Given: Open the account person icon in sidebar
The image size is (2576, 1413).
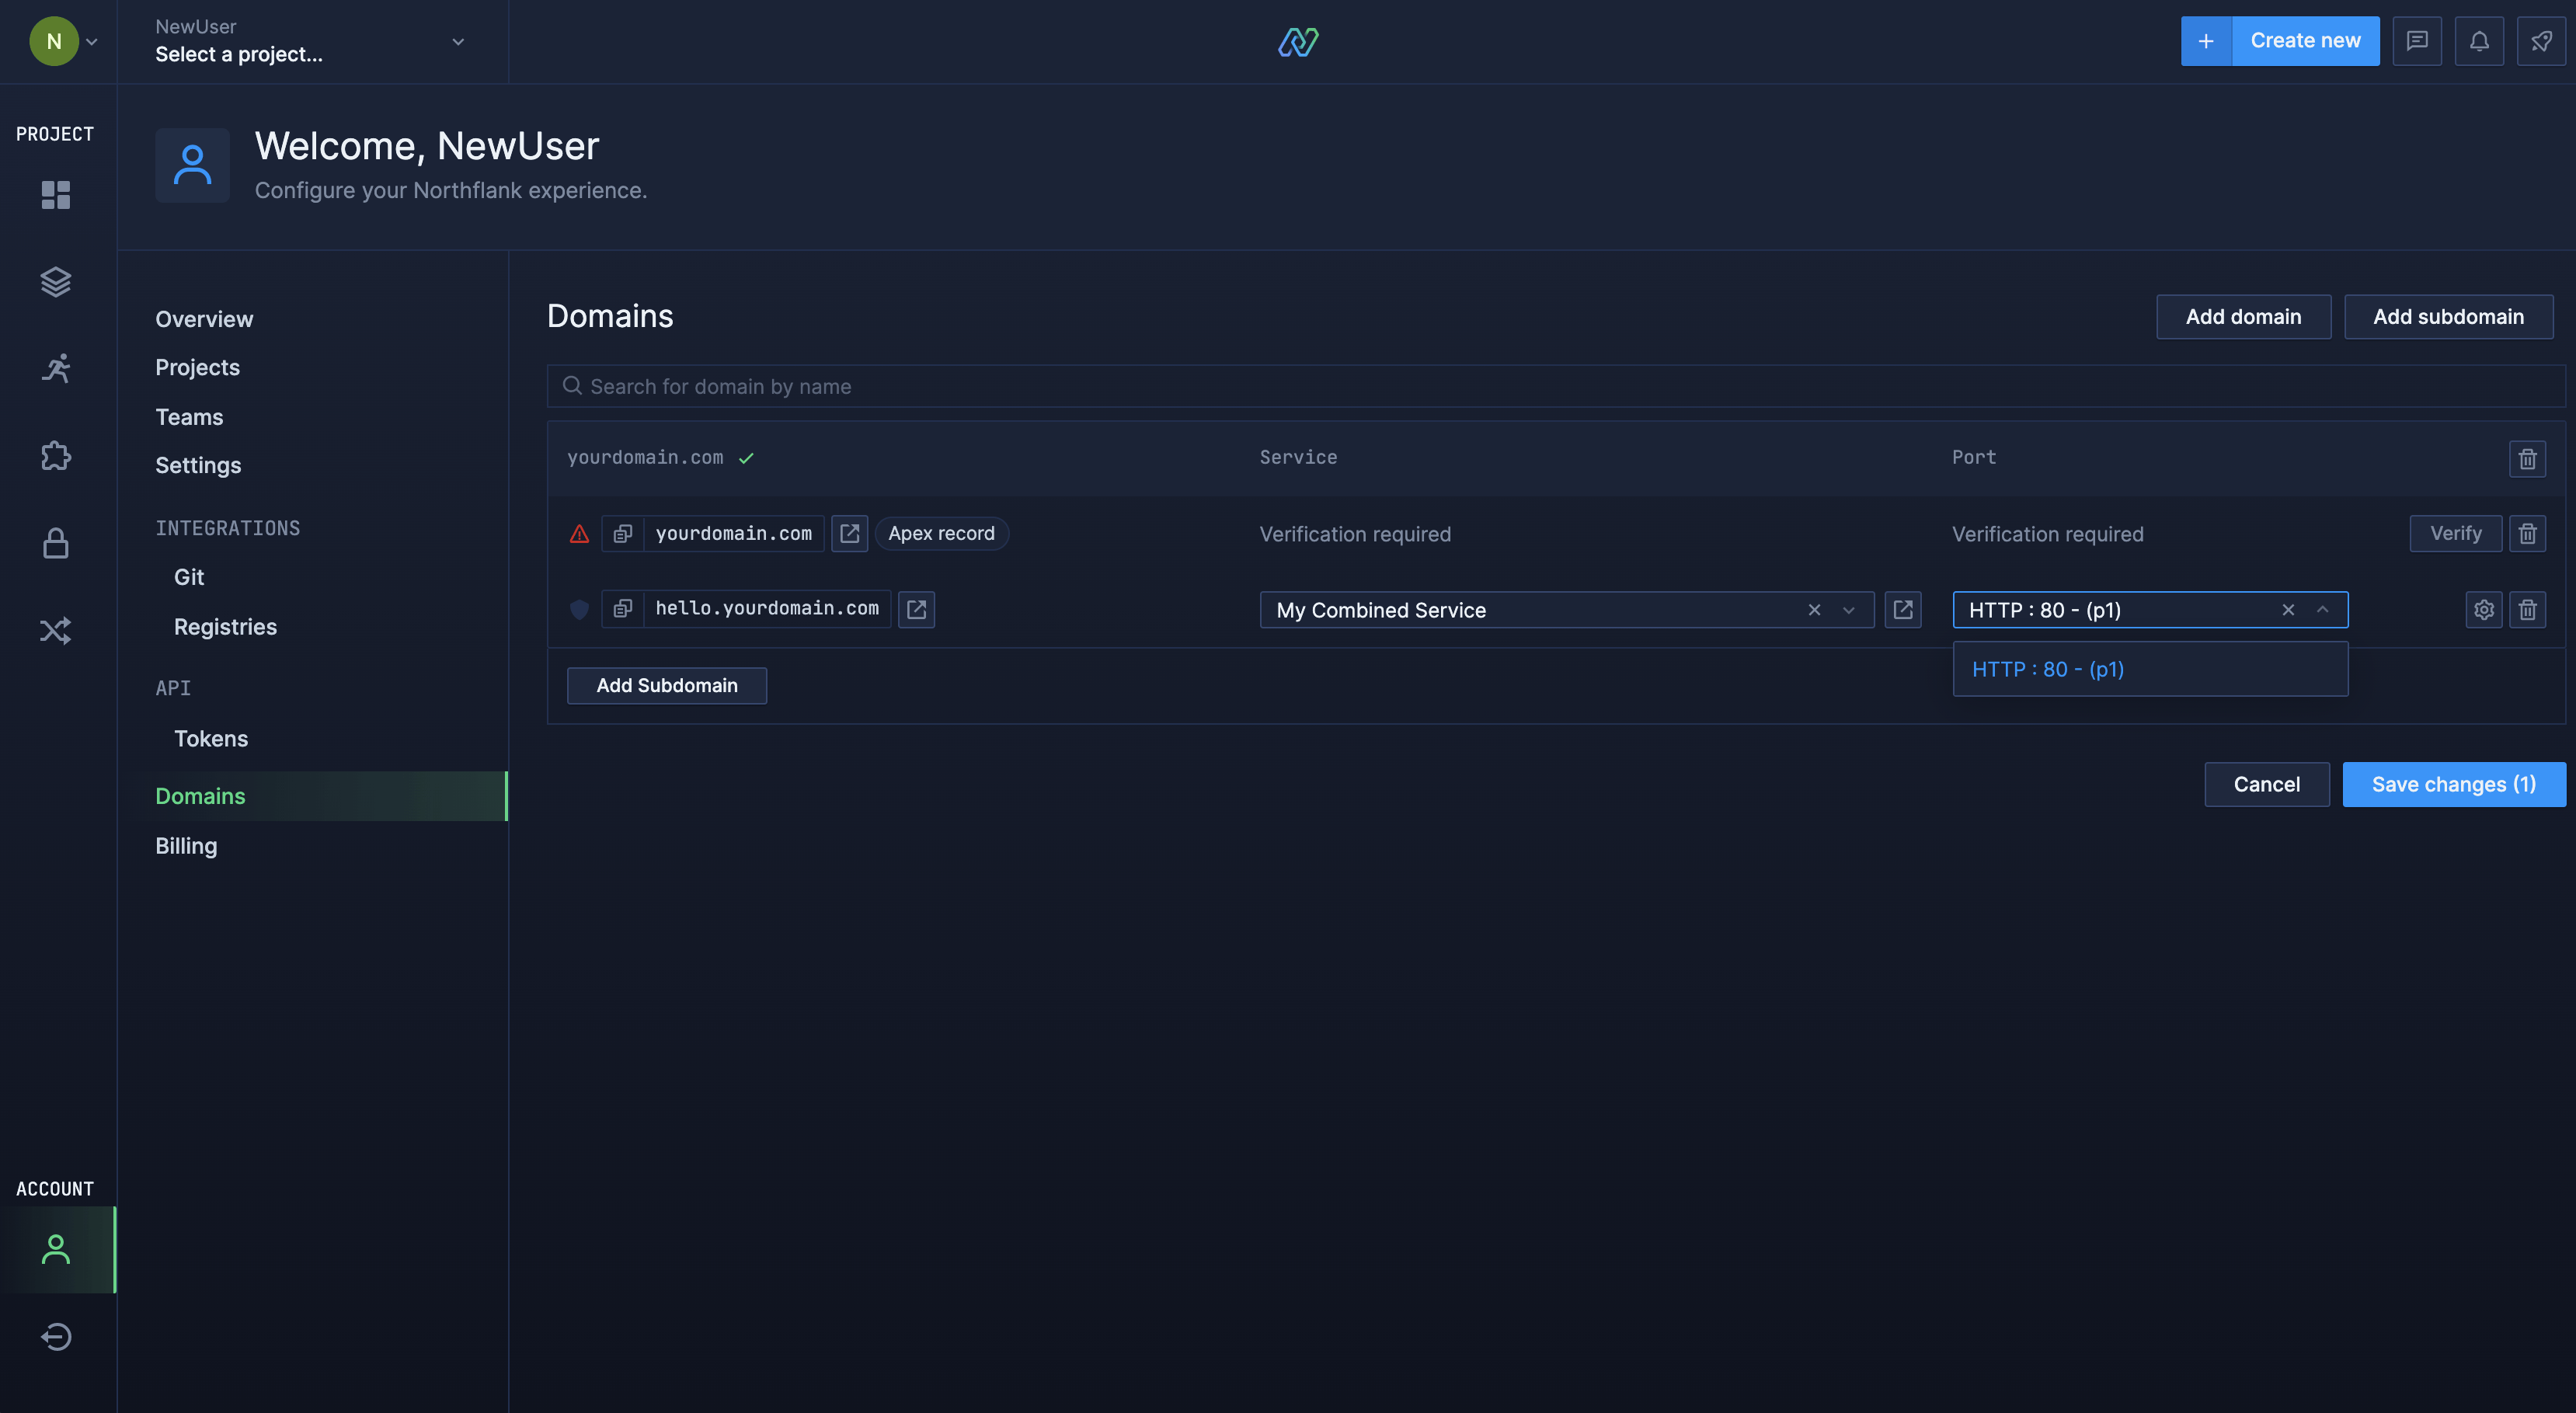Looking at the screenshot, I should click(56, 1249).
